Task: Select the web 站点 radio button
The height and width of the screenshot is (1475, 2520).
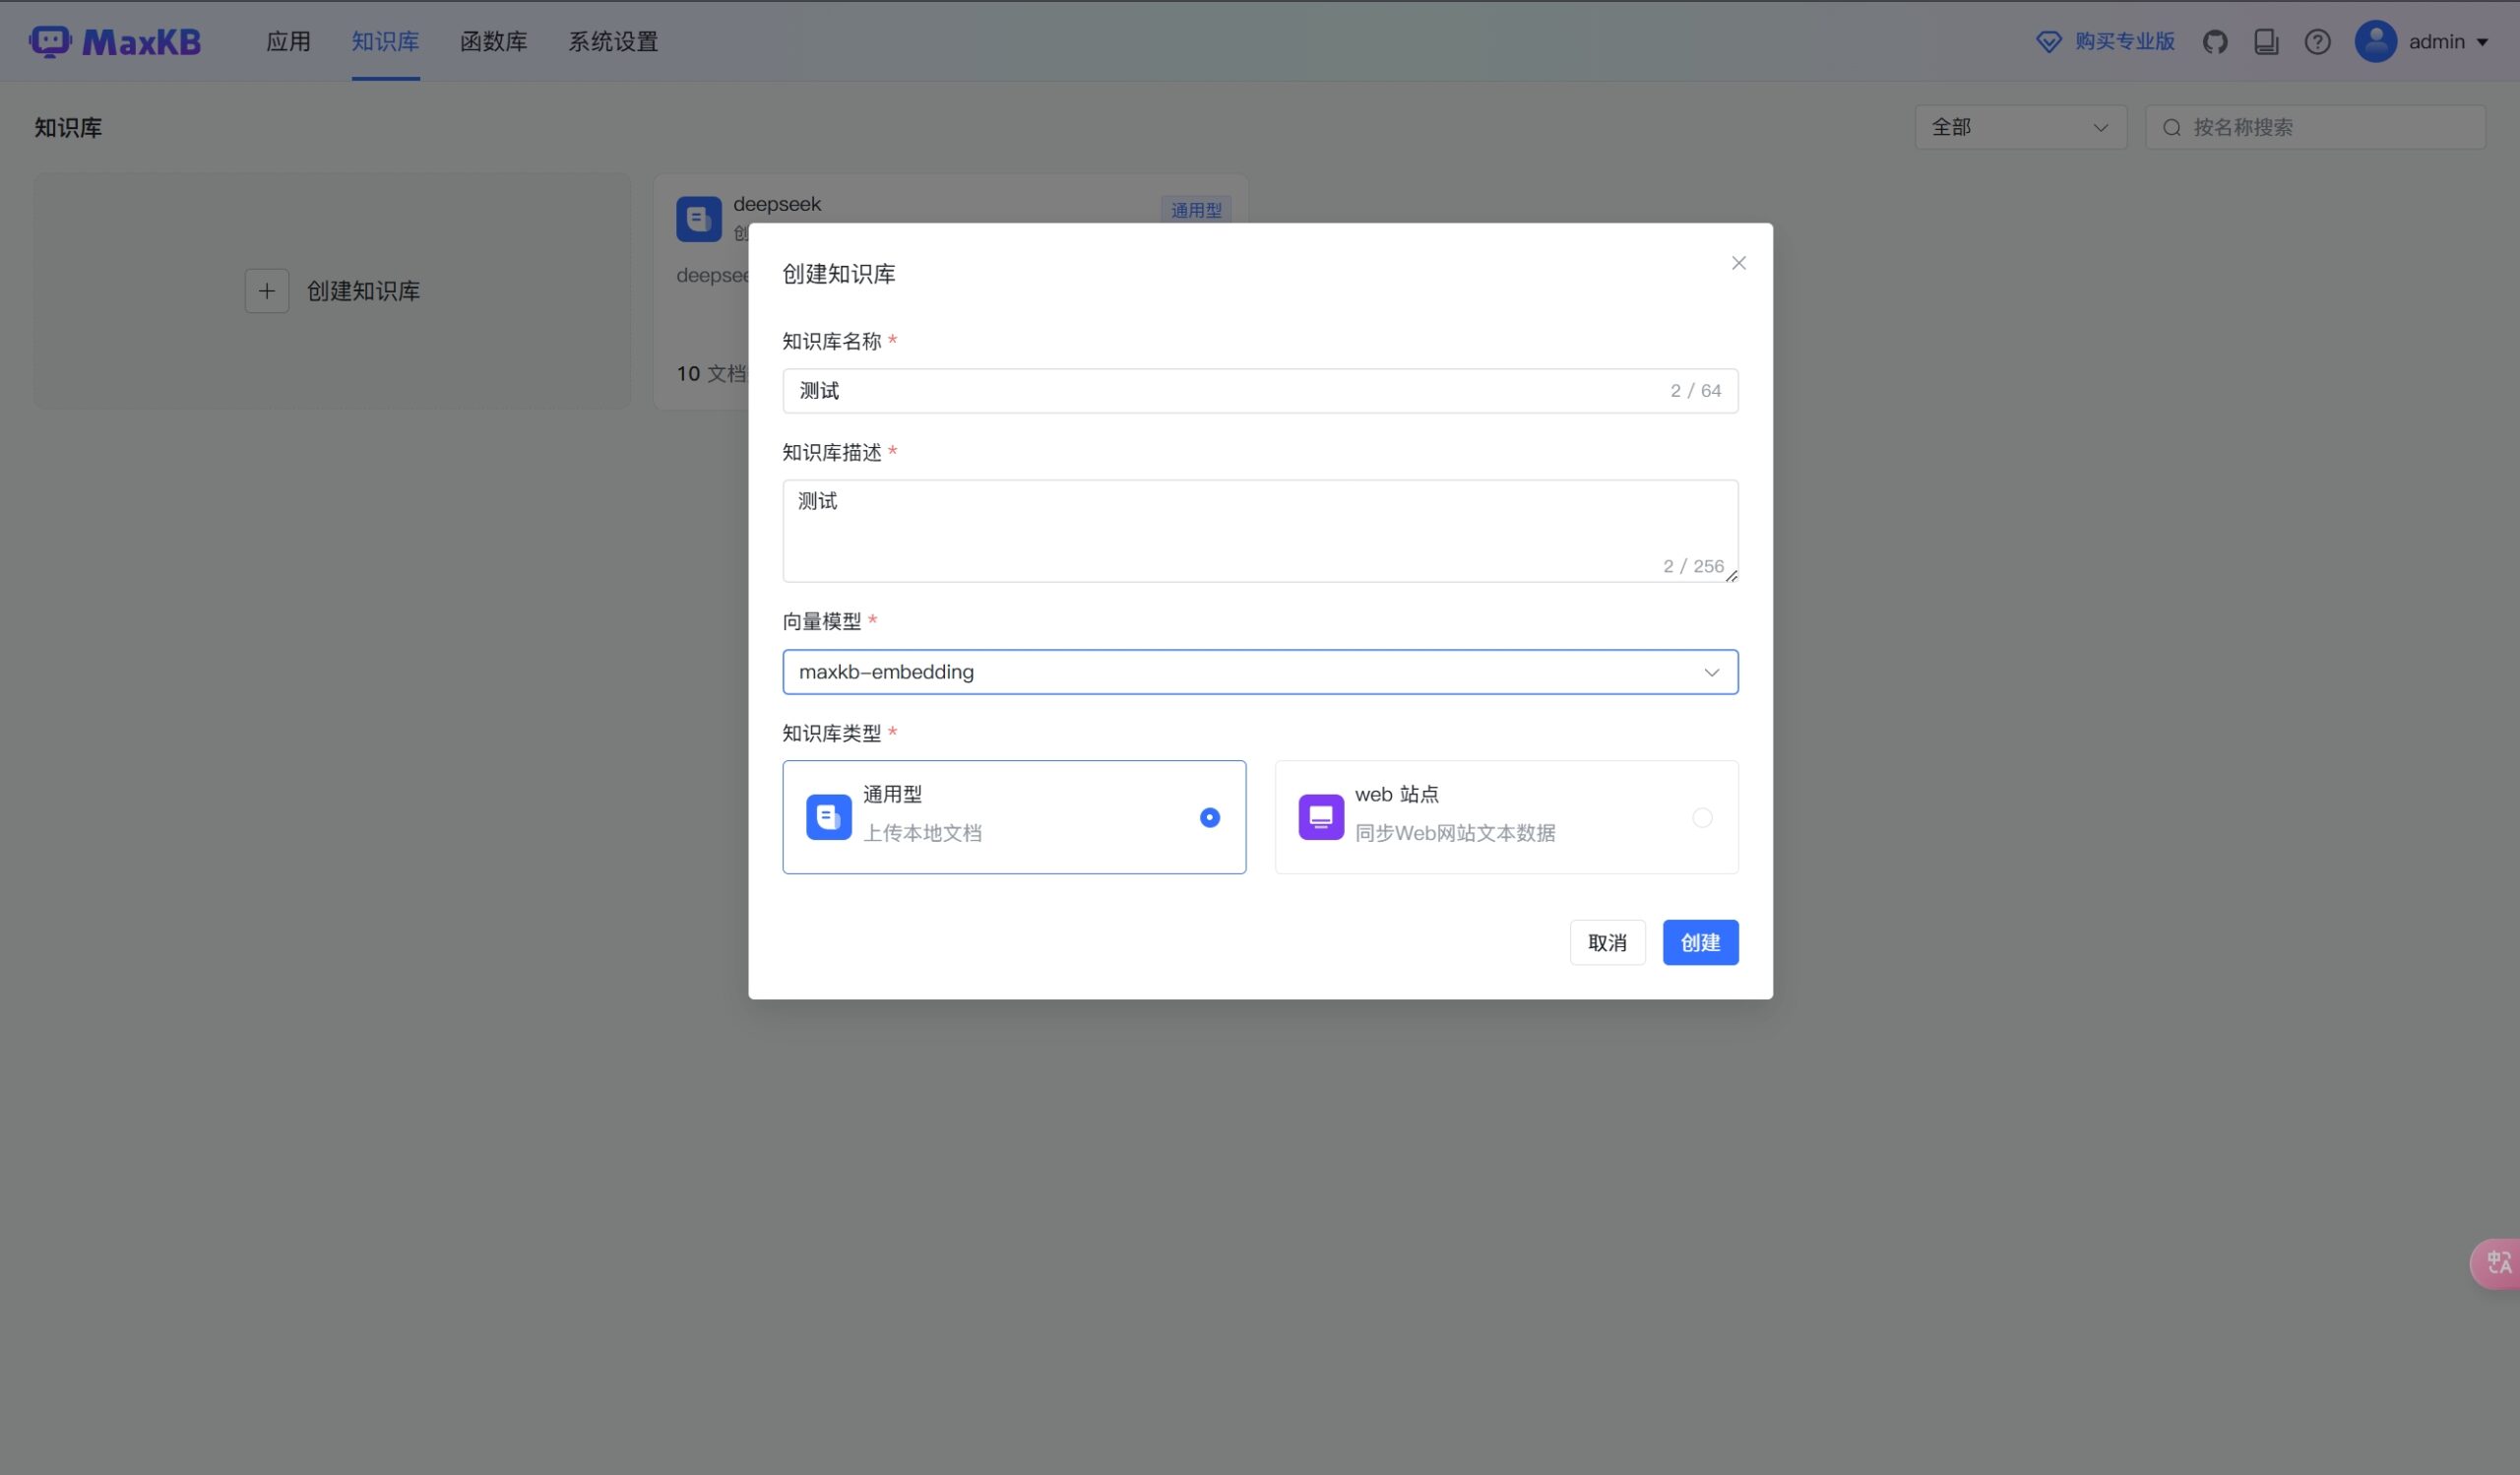Action: point(1702,818)
